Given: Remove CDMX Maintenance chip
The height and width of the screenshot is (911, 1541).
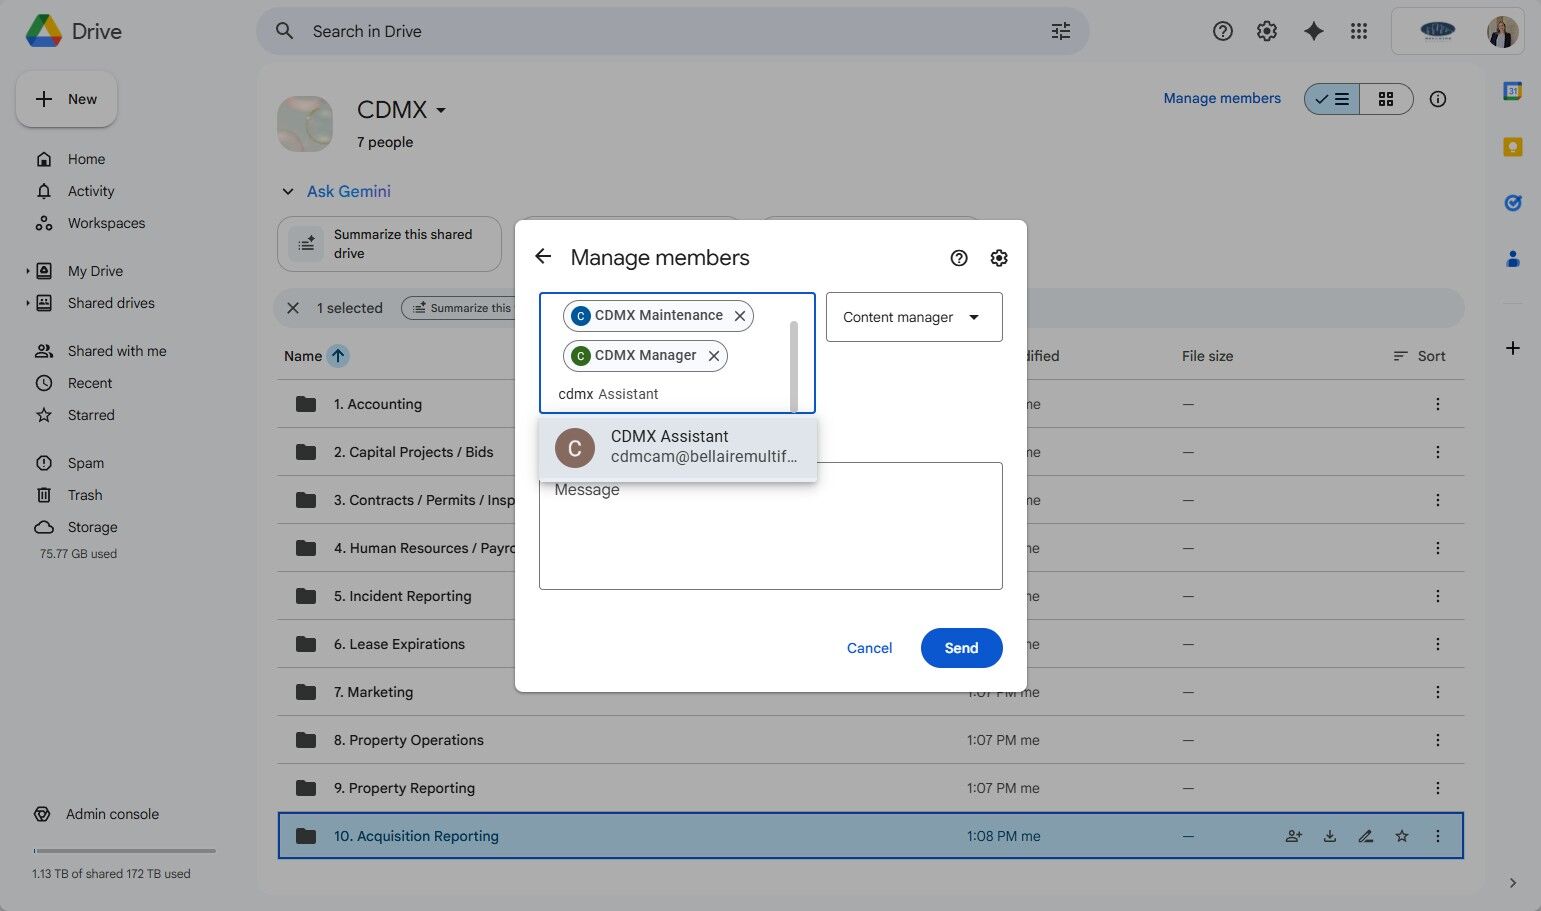Looking at the screenshot, I should click(740, 316).
